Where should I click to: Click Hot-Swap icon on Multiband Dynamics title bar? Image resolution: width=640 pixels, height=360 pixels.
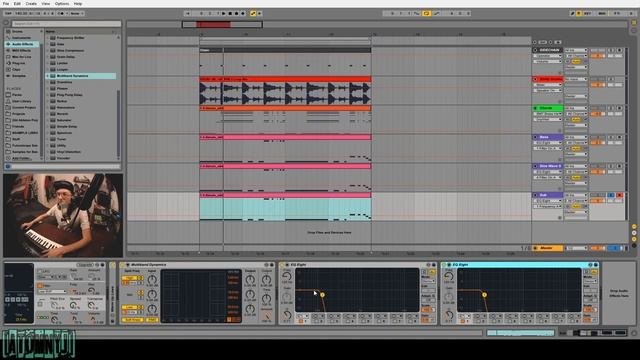pos(267,265)
